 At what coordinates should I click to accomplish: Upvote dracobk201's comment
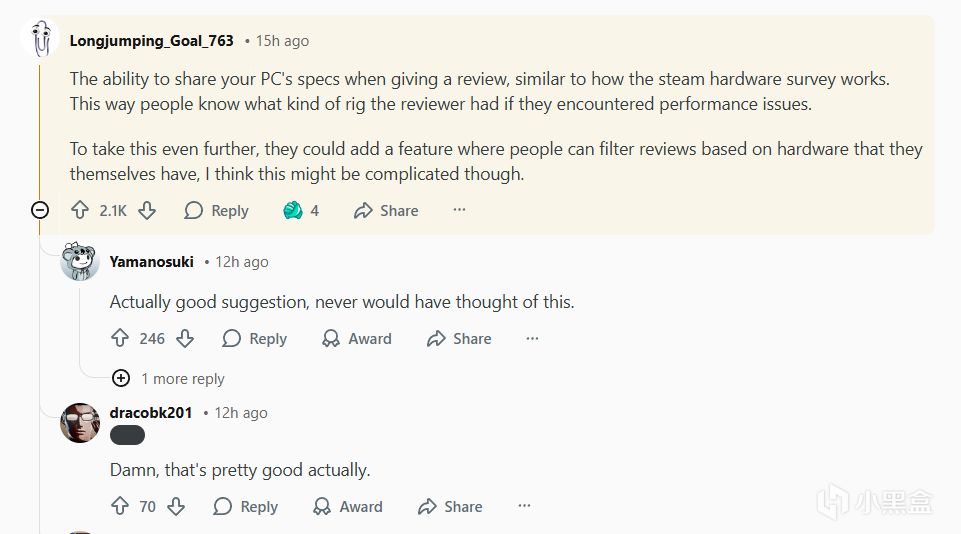tap(120, 507)
